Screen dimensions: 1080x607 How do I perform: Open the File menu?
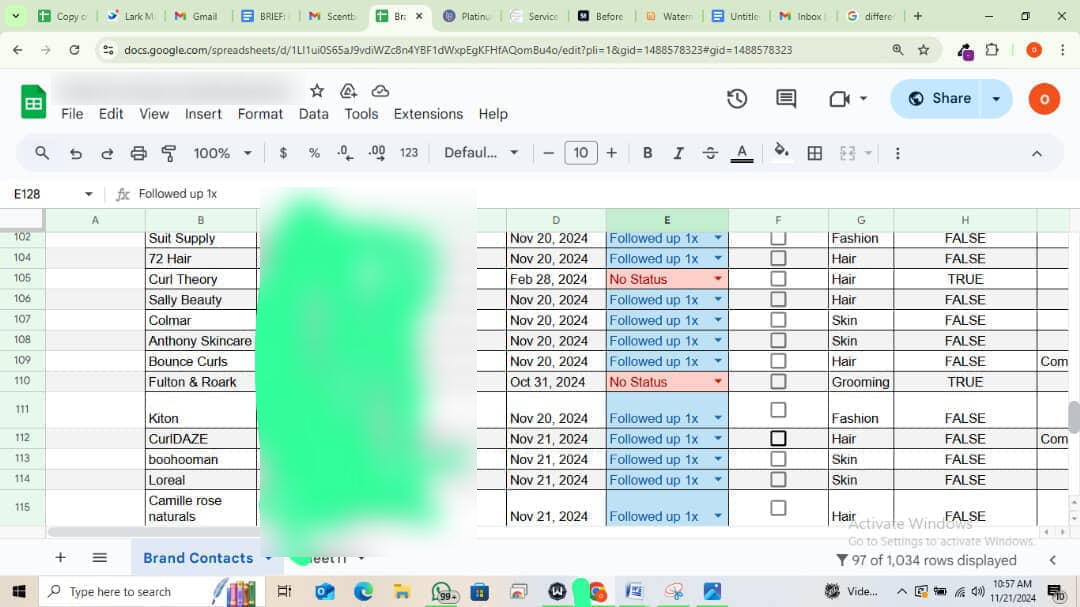point(72,114)
